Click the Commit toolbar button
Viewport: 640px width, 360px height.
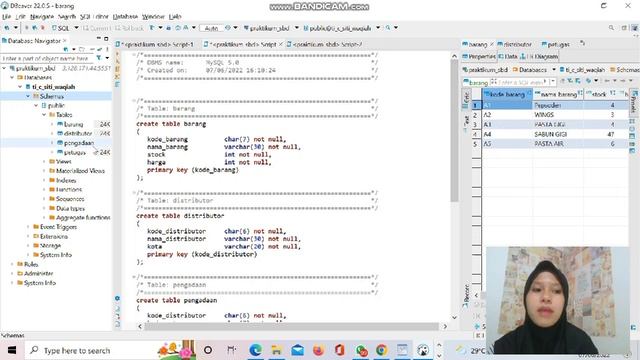pos(96,28)
